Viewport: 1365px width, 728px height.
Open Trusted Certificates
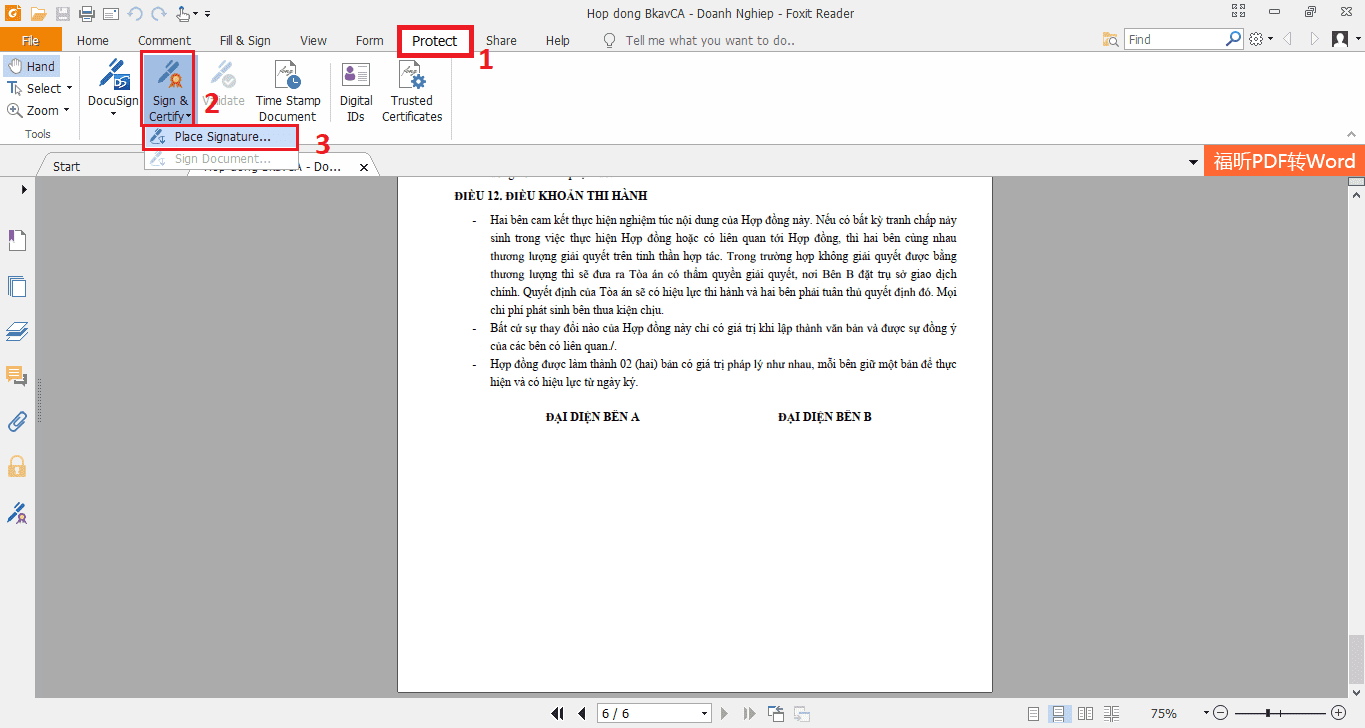click(412, 90)
